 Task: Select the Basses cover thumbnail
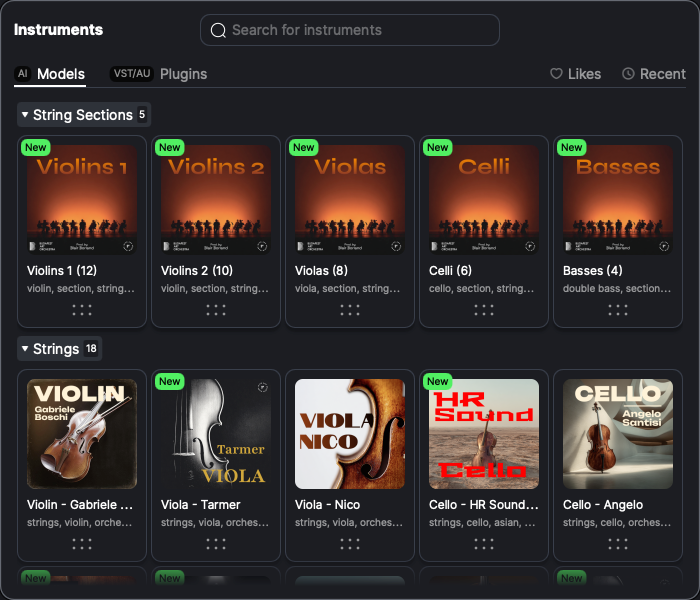click(x=618, y=200)
